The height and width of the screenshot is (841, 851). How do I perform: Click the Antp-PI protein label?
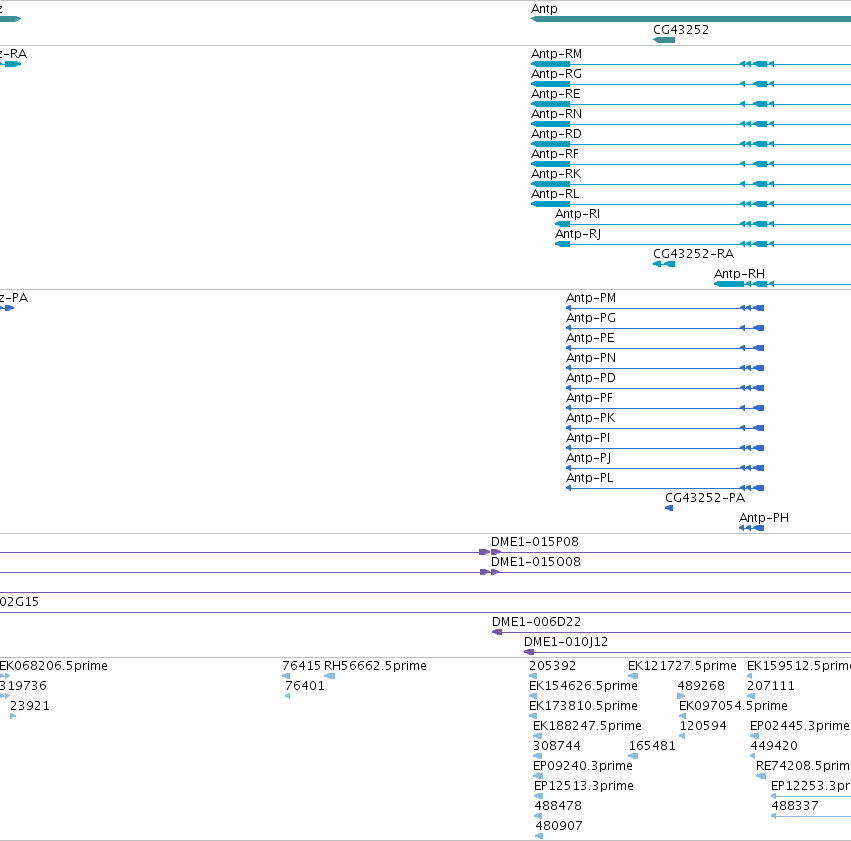coord(588,438)
